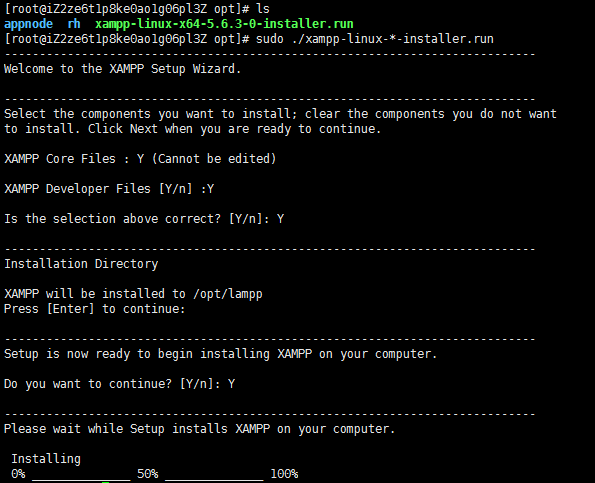Click the 100% progress bar marker
This screenshot has height=483, width=595.
284,474
